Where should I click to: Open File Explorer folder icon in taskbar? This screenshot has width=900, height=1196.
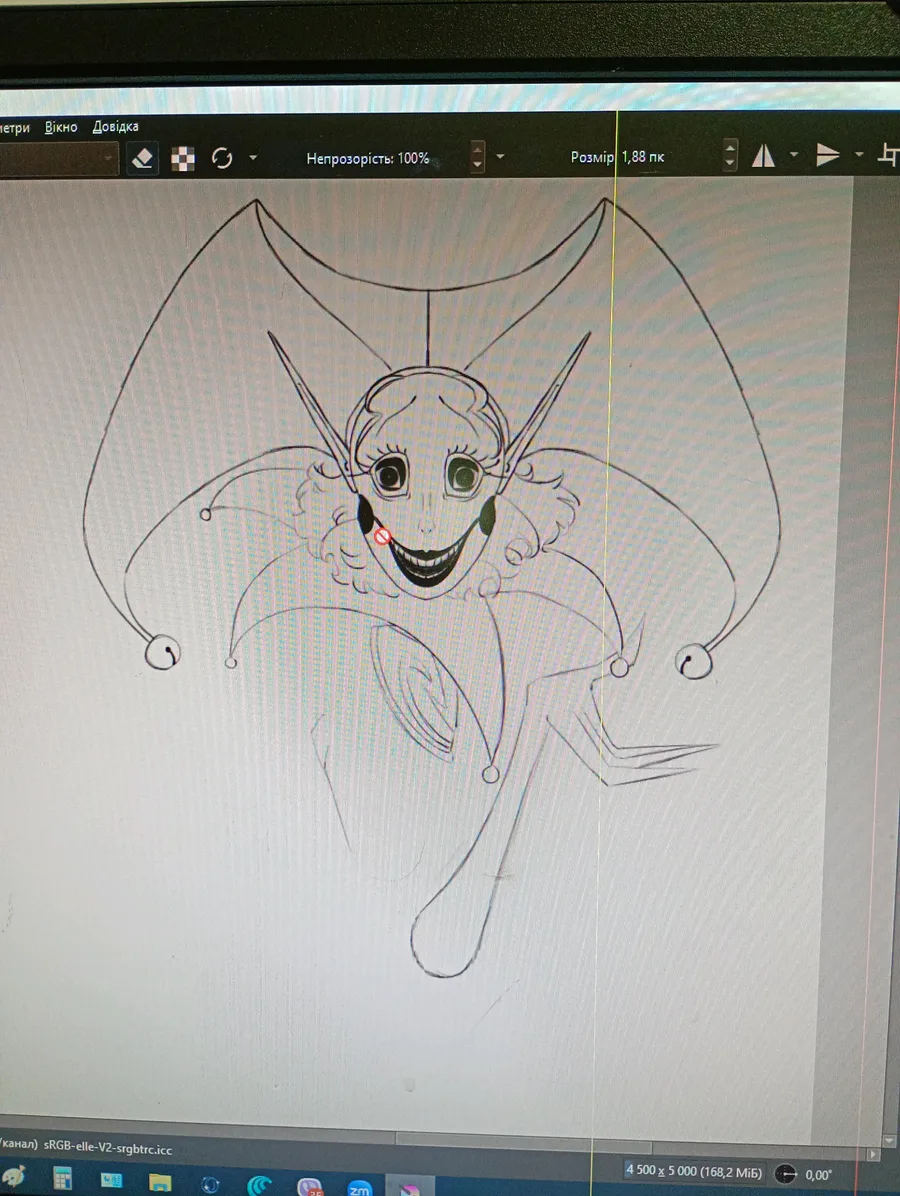pos(159,1182)
